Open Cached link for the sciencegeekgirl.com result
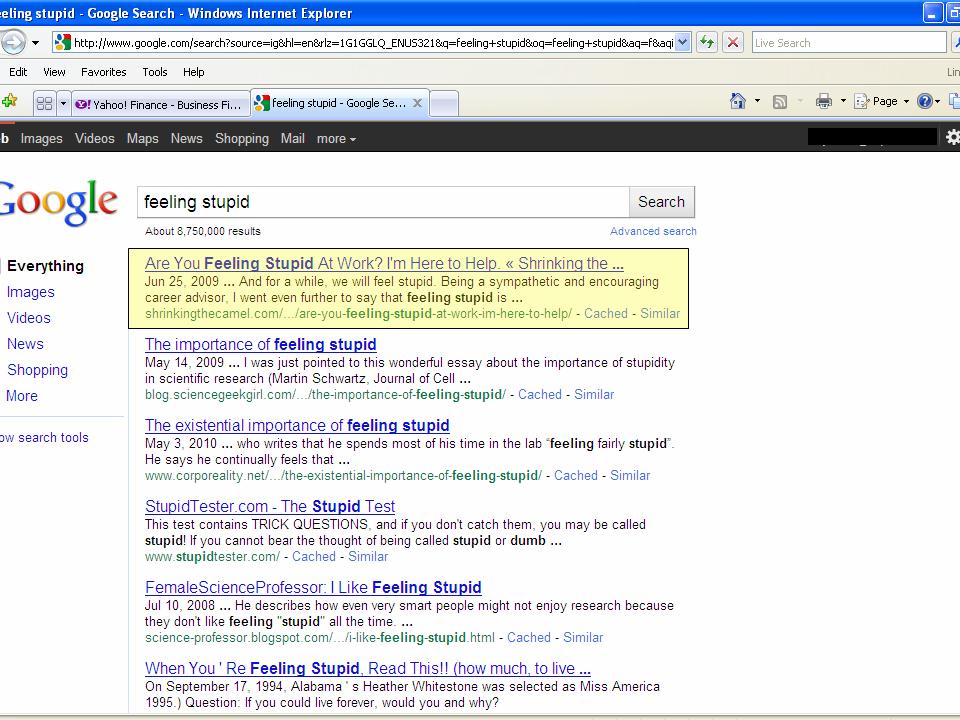Screen dimensions: 960x720 [x=540, y=394]
